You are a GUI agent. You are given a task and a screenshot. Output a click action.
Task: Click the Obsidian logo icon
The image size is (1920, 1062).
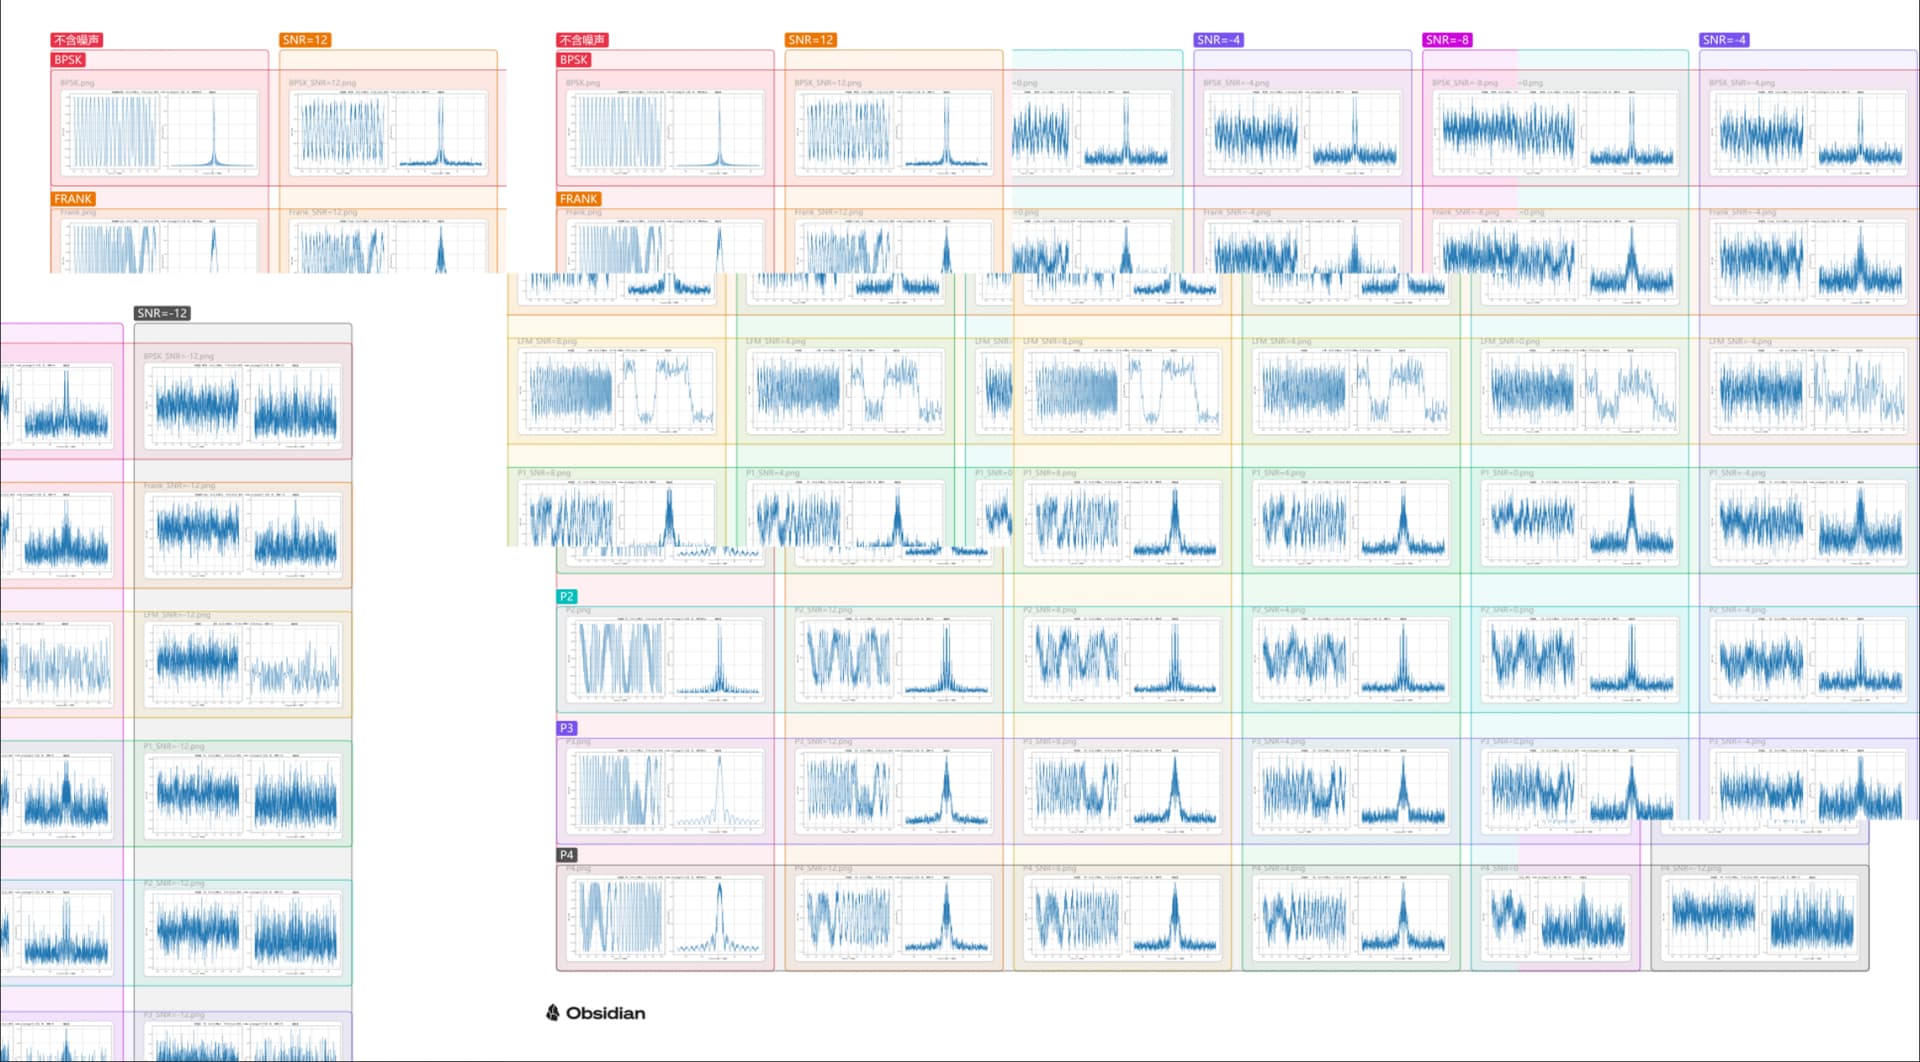point(553,1013)
